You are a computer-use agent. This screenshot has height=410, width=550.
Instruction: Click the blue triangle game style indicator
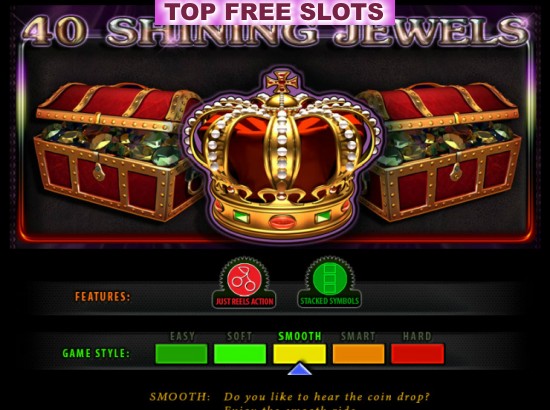click(x=299, y=369)
